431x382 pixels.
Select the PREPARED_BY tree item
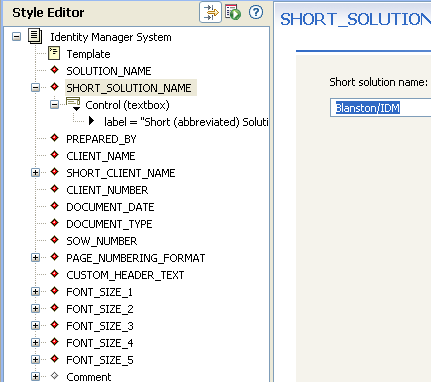pyautogui.click(x=101, y=139)
